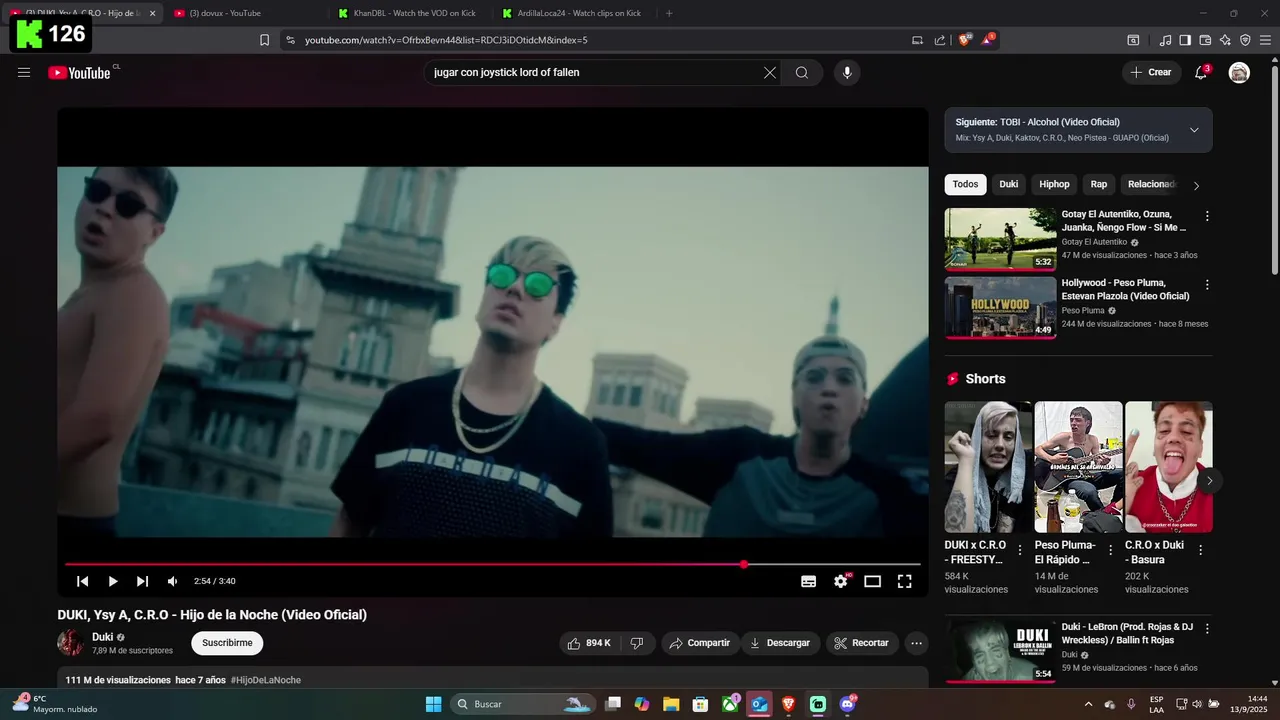Click the magnifier search button
The height and width of the screenshot is (720, 1280).
802,72
